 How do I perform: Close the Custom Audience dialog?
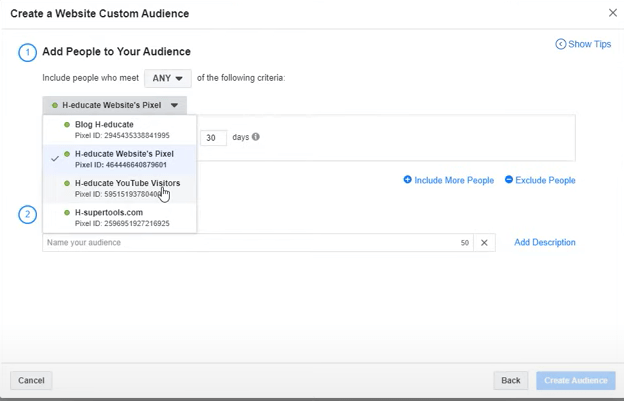click(613, 13)
